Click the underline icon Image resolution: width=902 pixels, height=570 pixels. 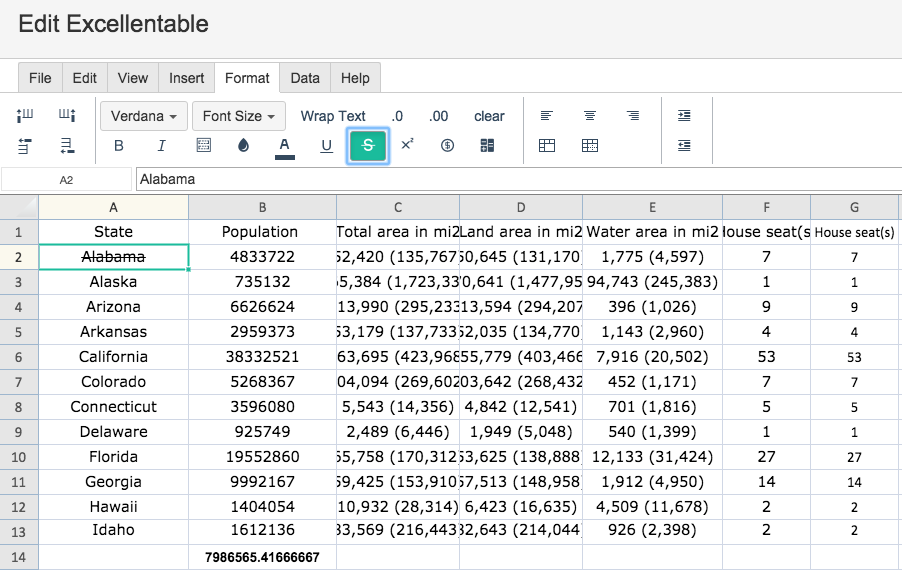[x=326, y=146]
